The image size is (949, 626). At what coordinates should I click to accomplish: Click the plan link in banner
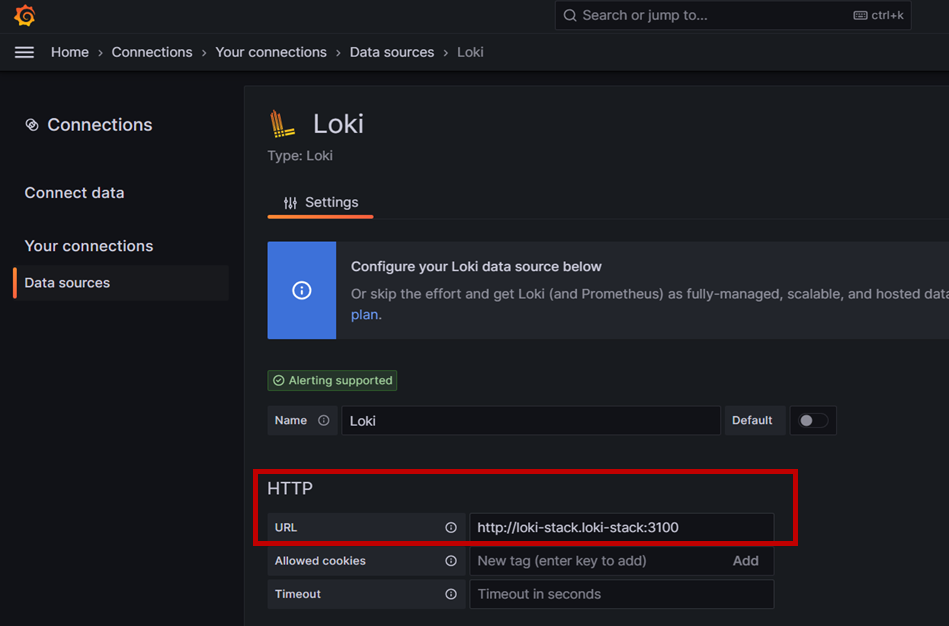[x=364, y=315]
